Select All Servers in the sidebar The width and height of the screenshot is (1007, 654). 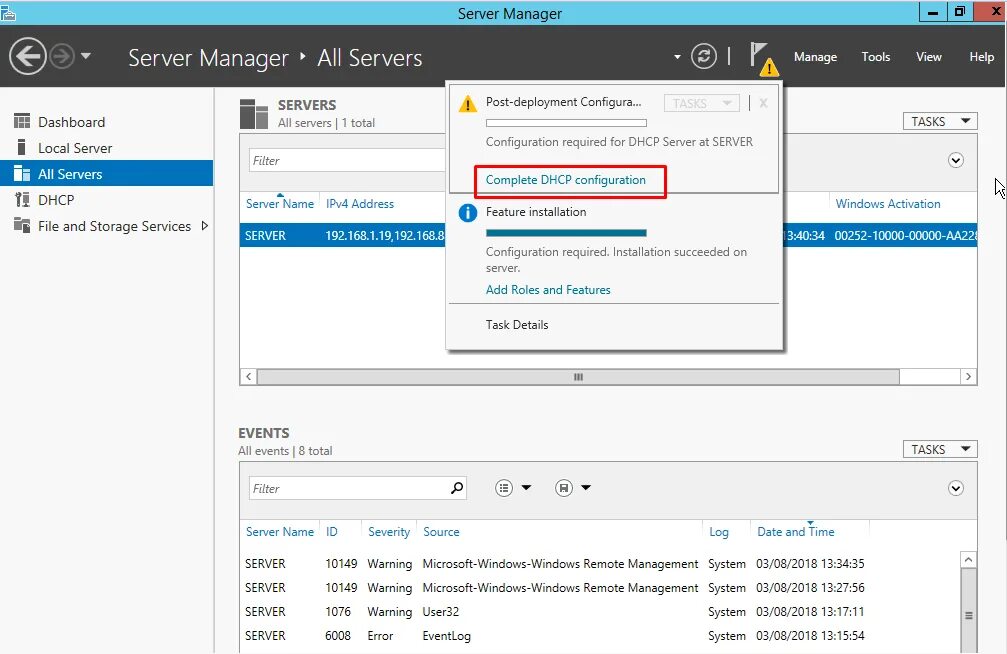click(x=107, y=173)
